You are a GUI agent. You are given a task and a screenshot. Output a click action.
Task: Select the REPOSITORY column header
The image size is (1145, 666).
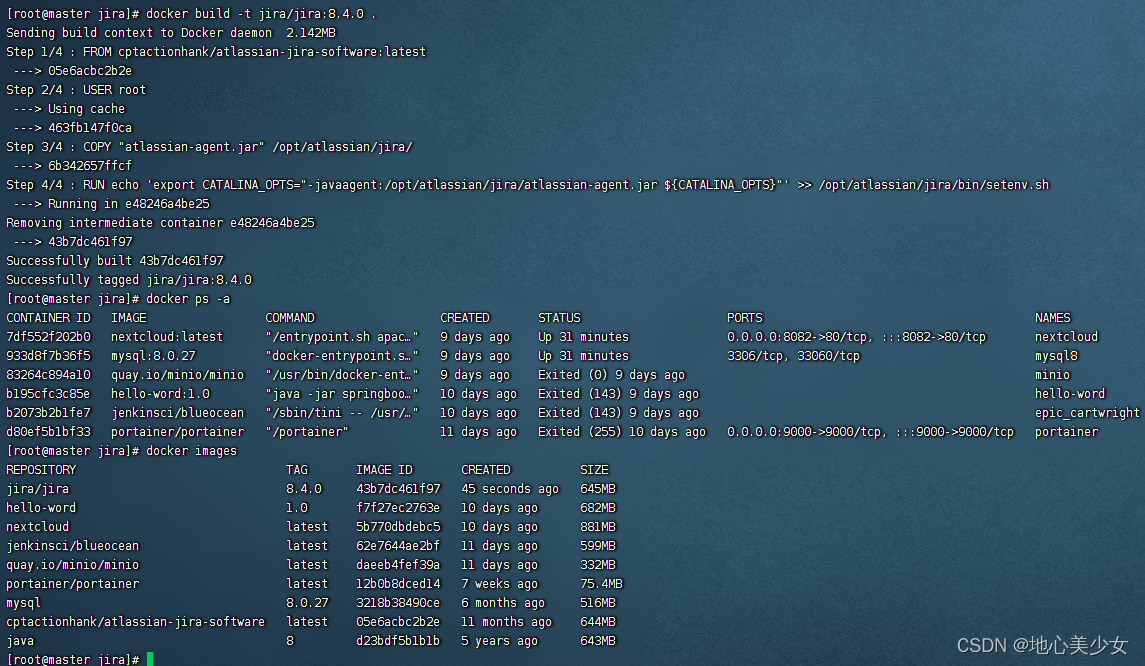tap(41, 470)
